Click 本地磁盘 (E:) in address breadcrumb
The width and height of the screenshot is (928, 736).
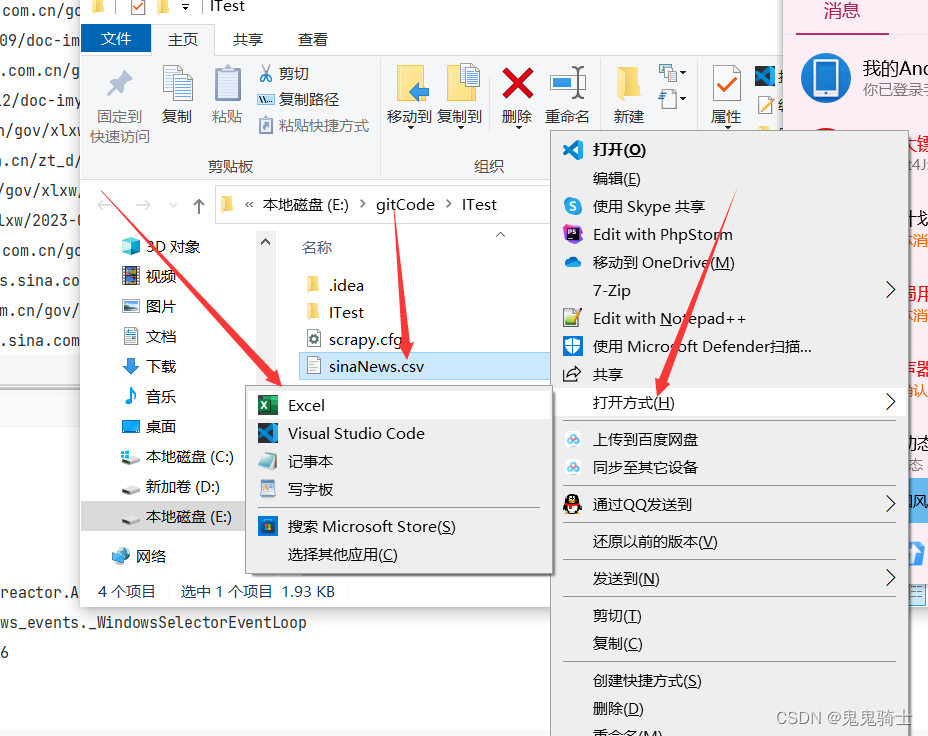point(305,205)
